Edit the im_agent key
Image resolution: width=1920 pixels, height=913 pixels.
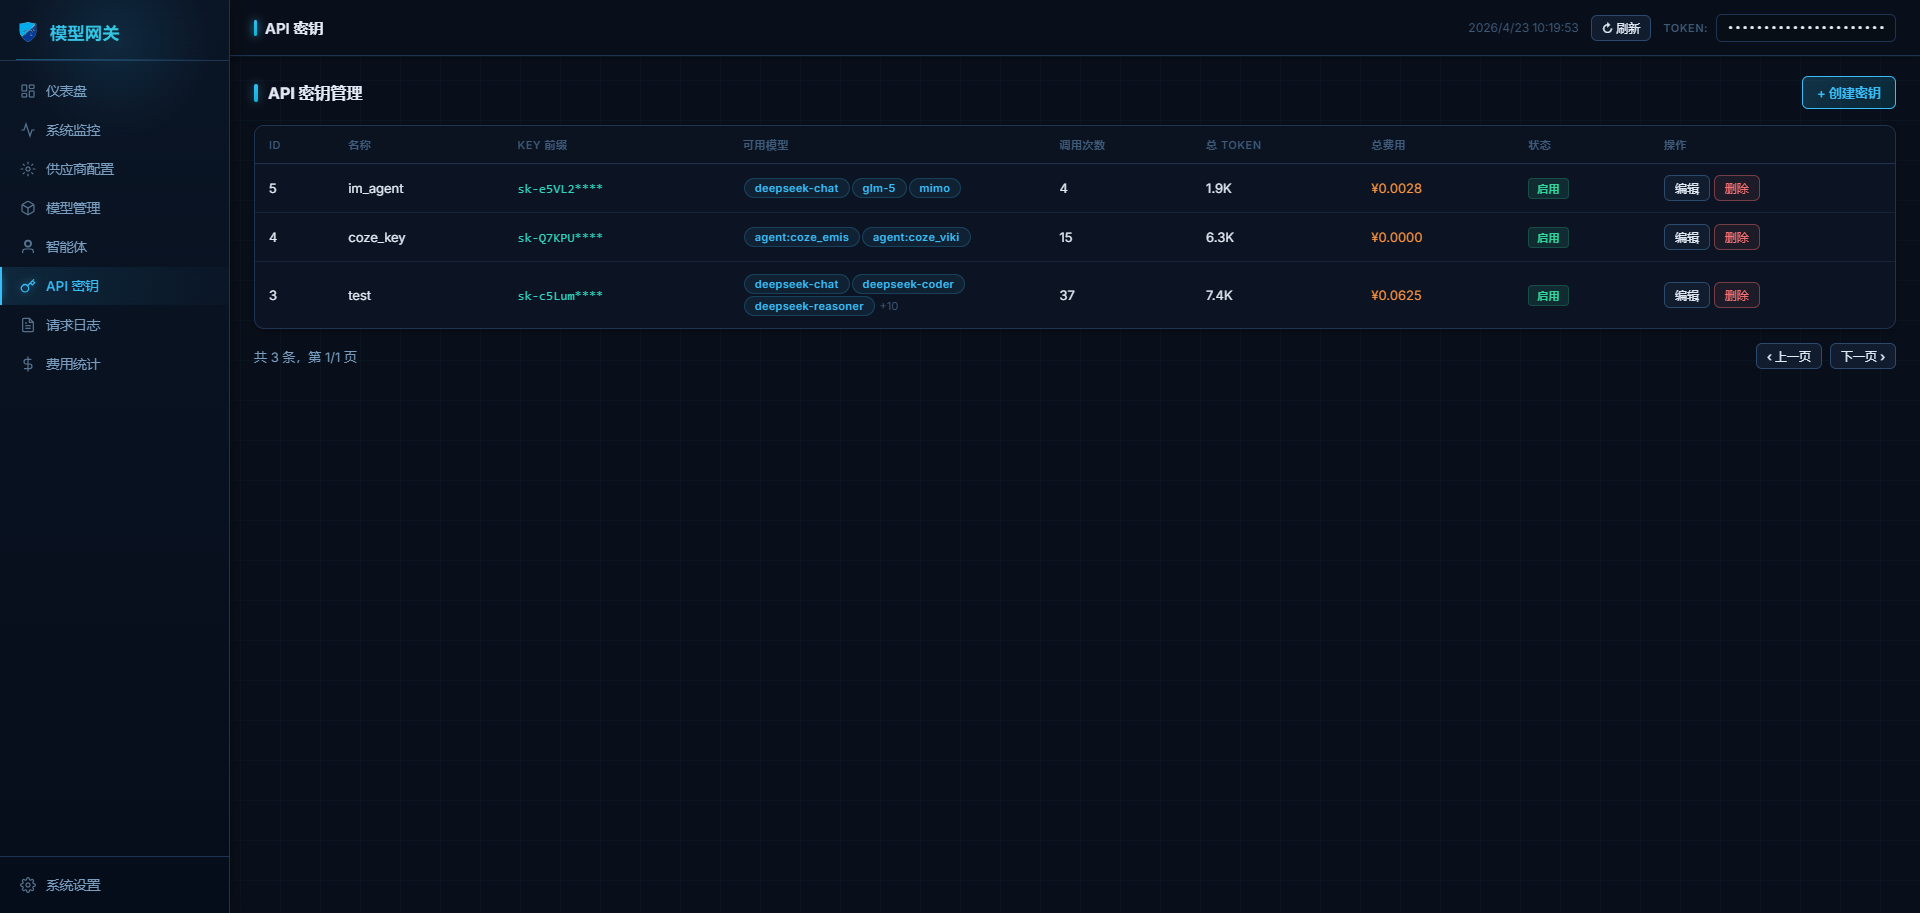[1686, 188]
